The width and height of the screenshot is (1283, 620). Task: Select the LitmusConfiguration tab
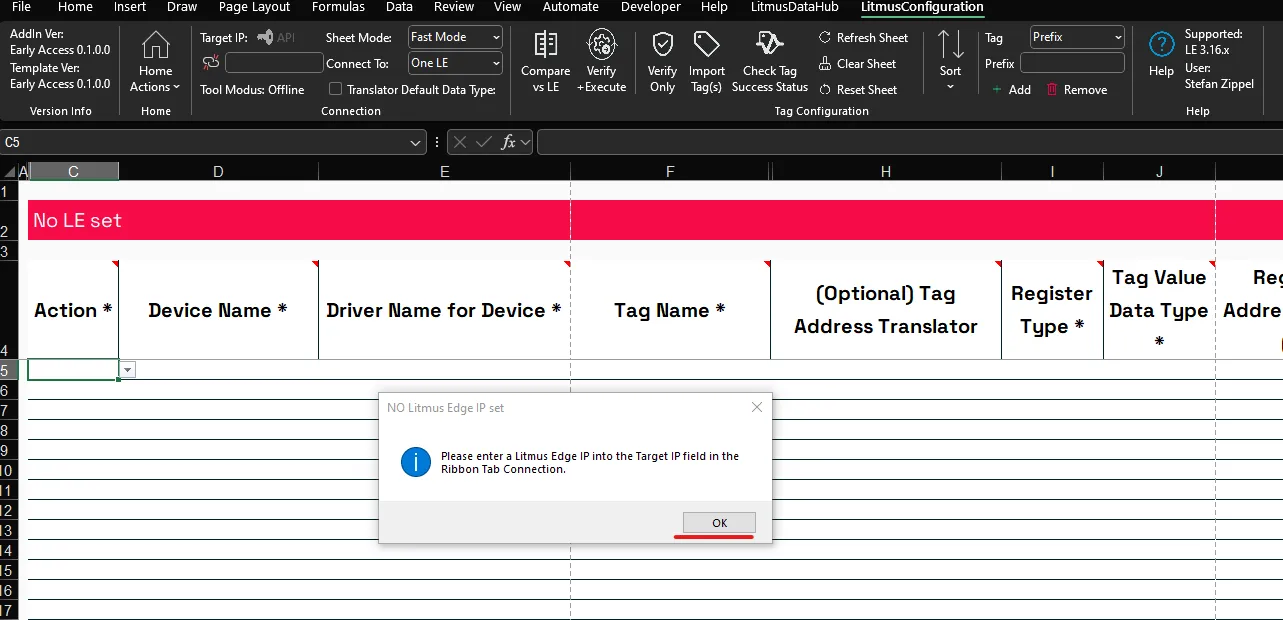[x=922, y=7]
